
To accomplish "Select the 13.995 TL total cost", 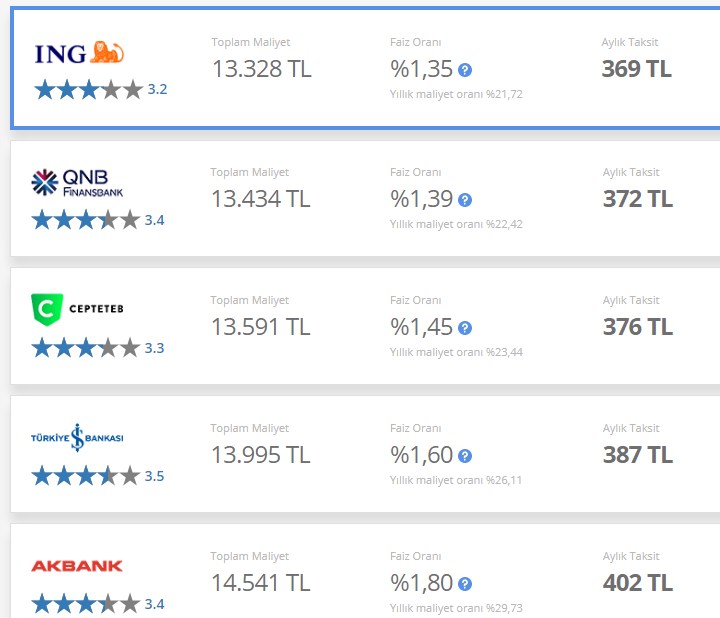I will click(x=260, y=455).
